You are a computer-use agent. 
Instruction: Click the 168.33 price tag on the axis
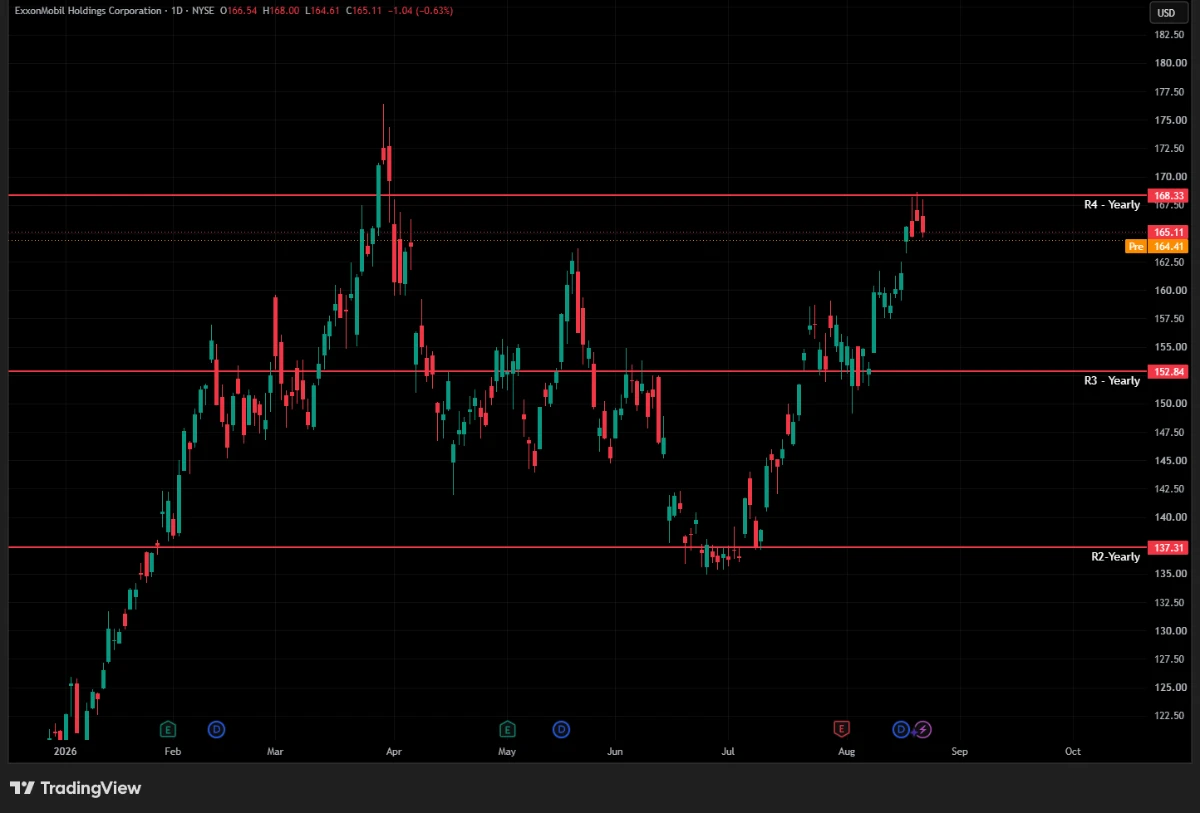[1168, 195]
